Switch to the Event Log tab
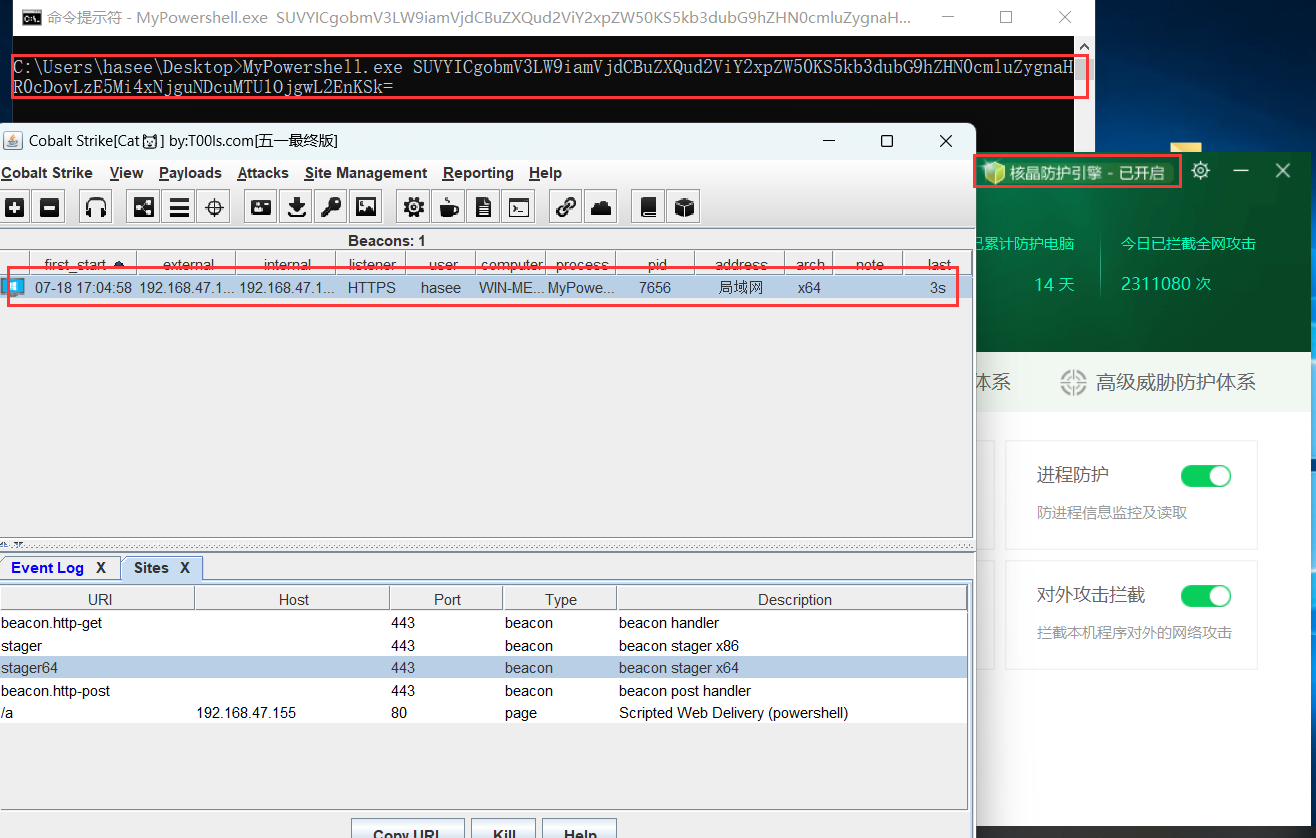Viewport: 1316px width, 838px height. pyautogui.click(x=47, y=567)
